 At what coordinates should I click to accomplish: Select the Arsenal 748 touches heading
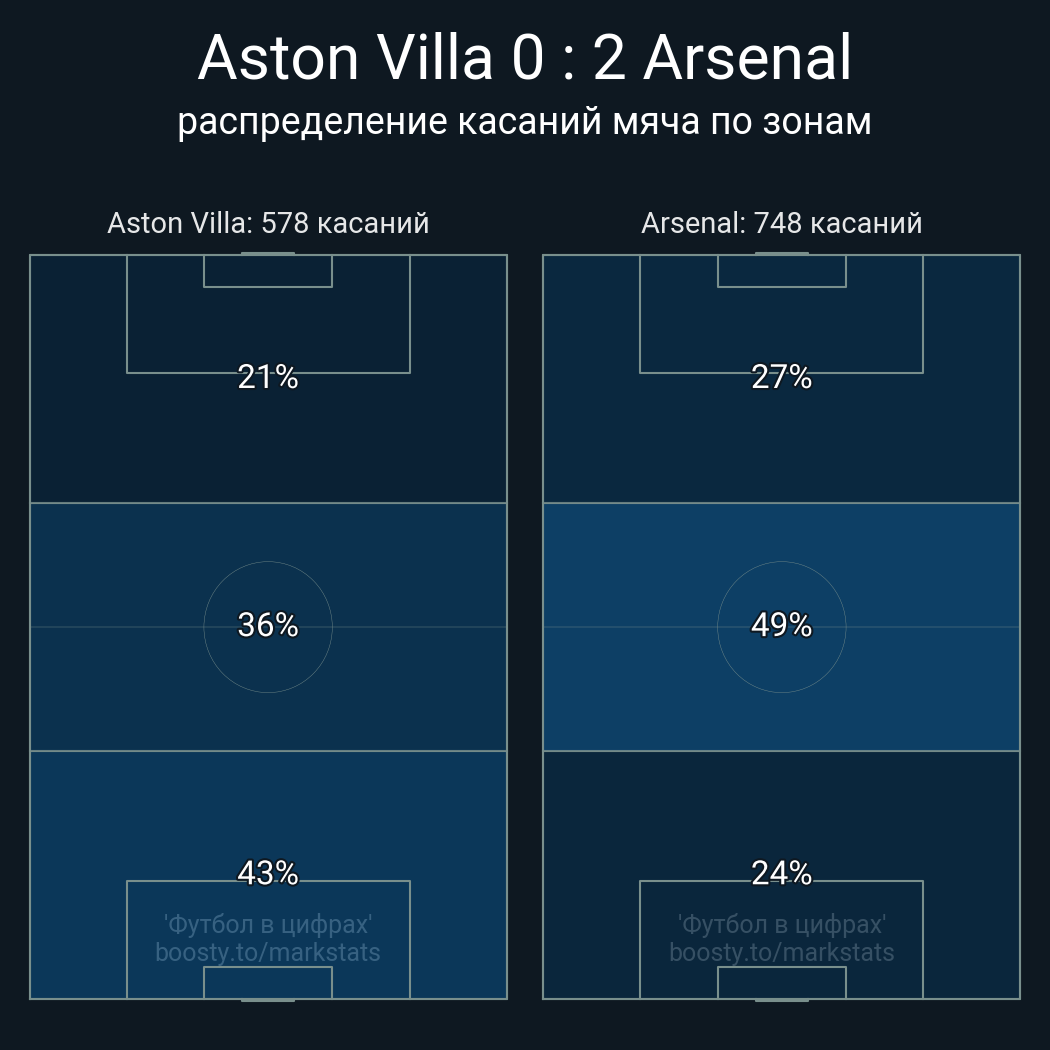tap(781, 223)
